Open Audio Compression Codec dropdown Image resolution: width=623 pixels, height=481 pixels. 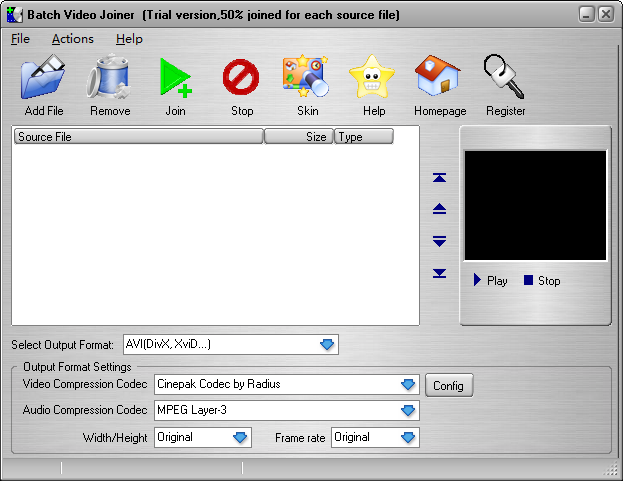[x=408, y=410]
